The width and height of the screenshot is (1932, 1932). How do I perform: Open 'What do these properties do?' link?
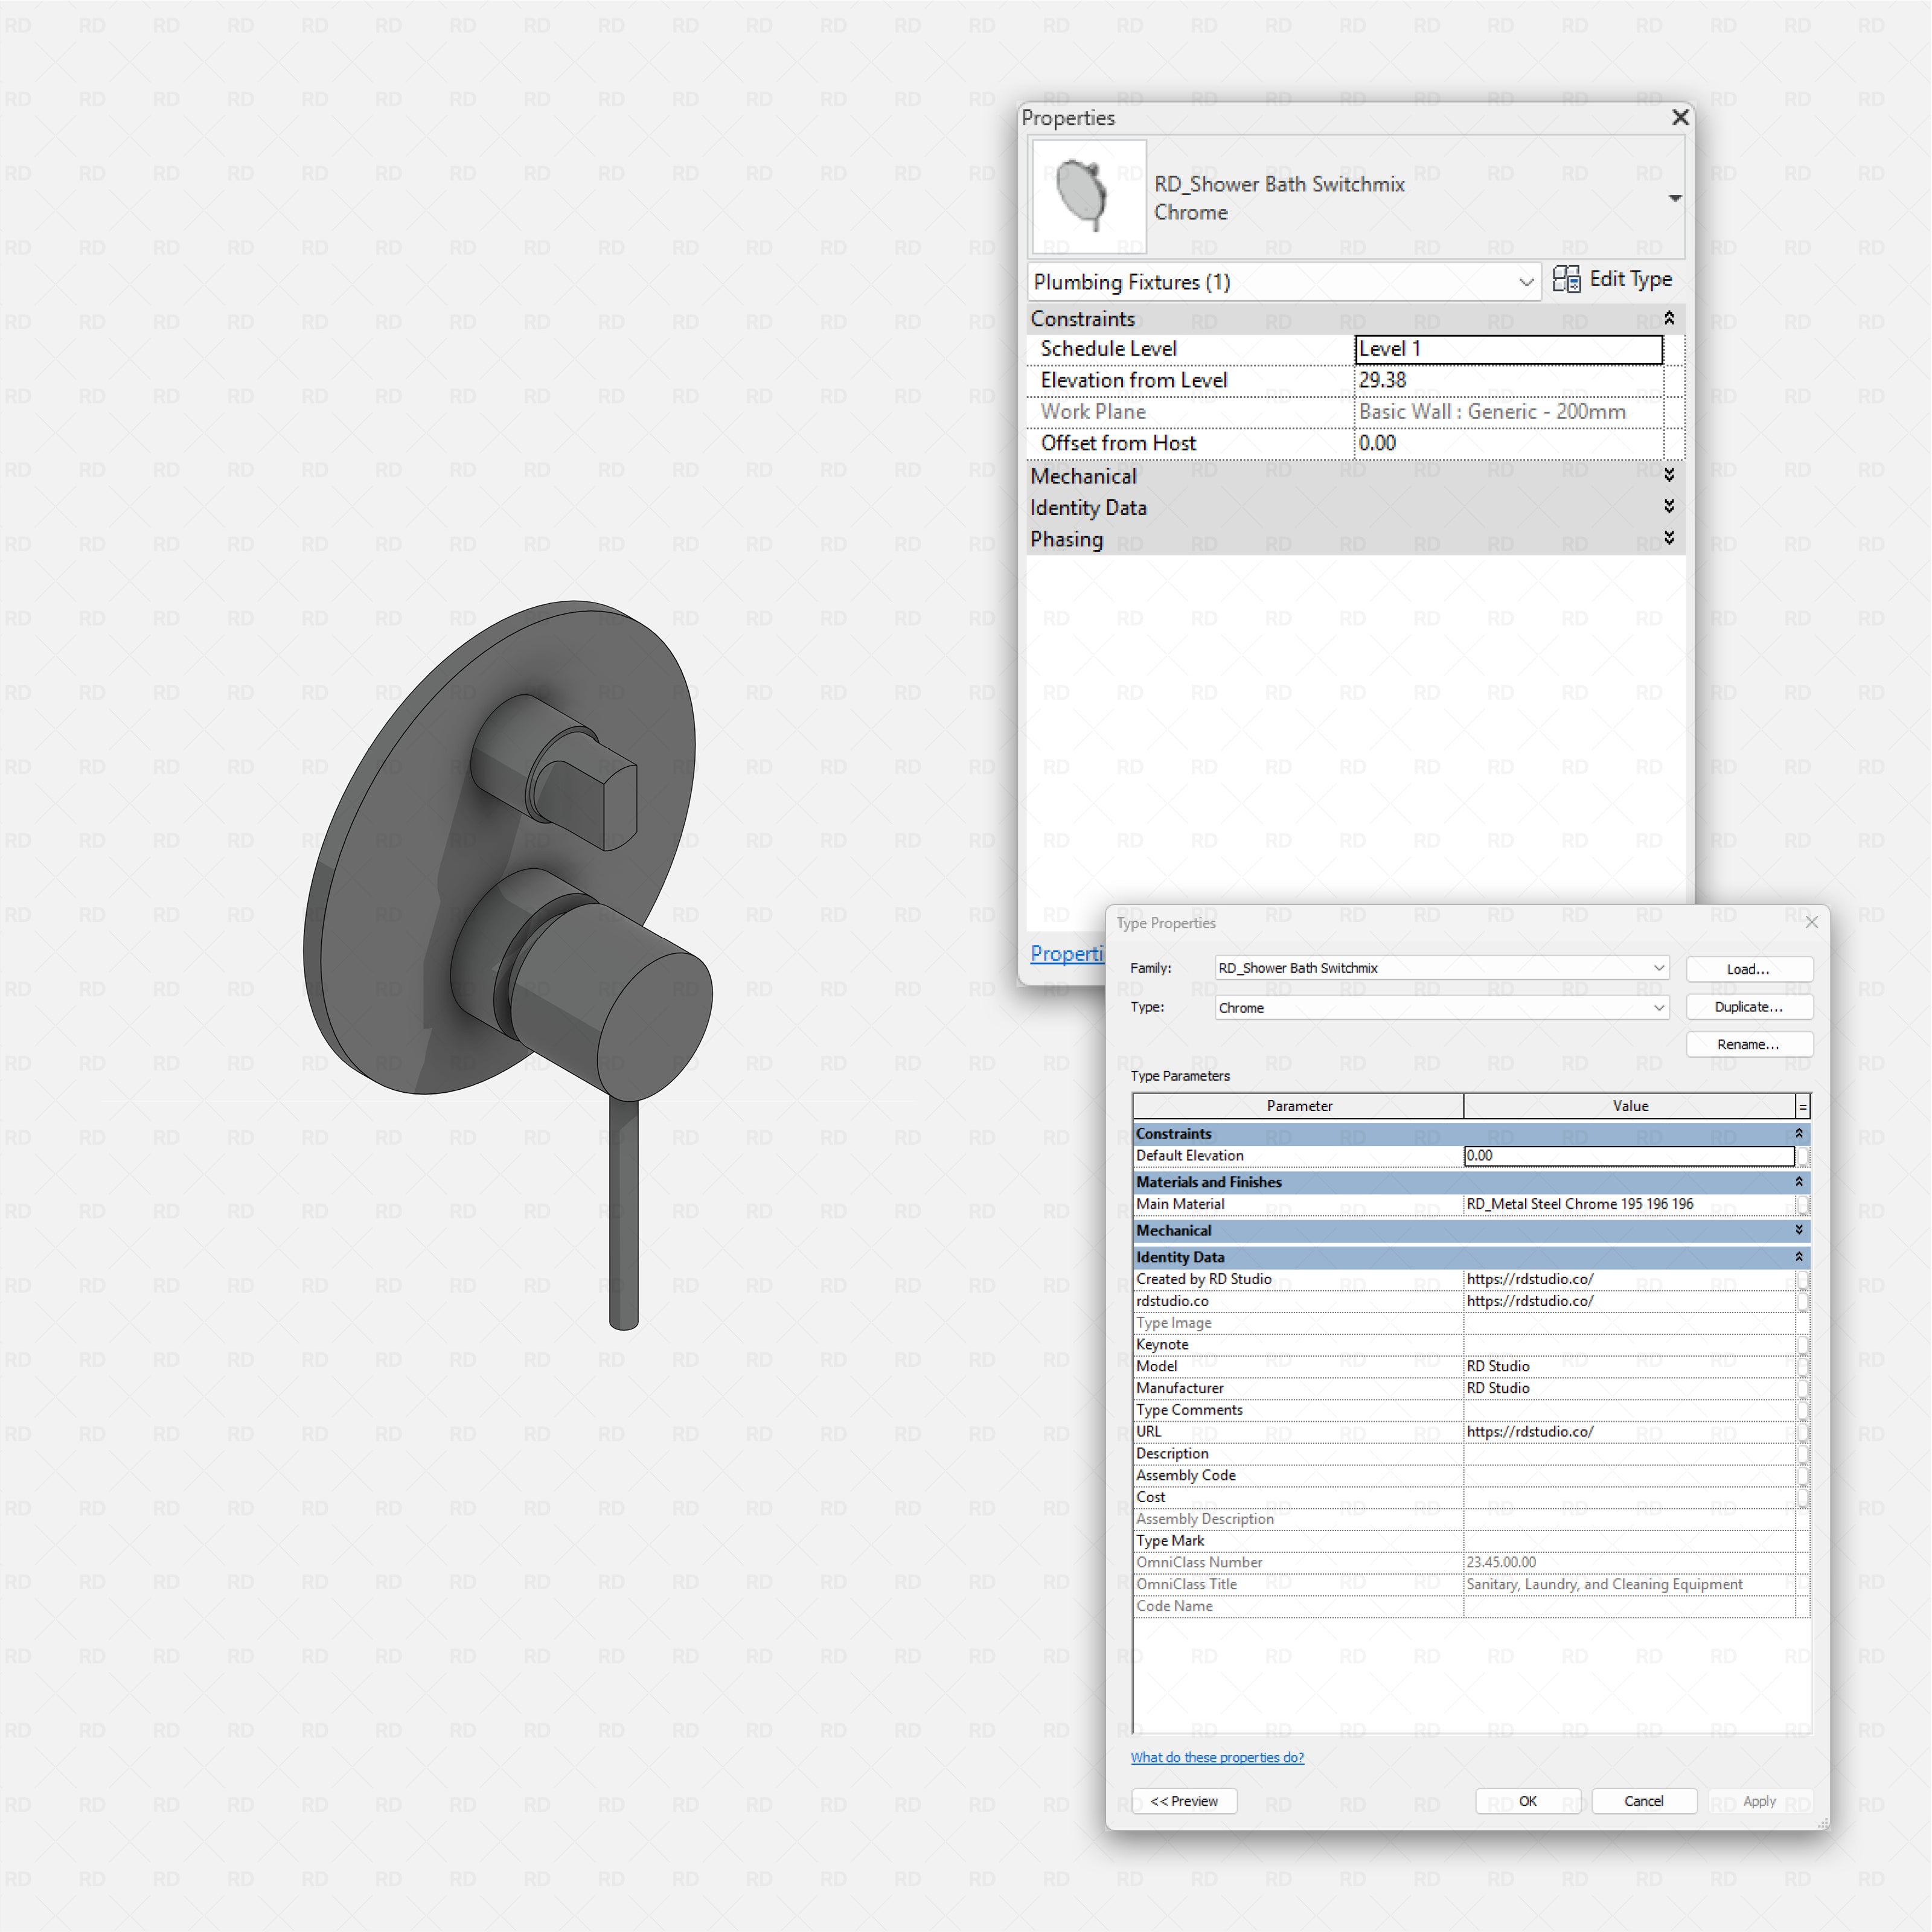(x=1217, y=1757)
